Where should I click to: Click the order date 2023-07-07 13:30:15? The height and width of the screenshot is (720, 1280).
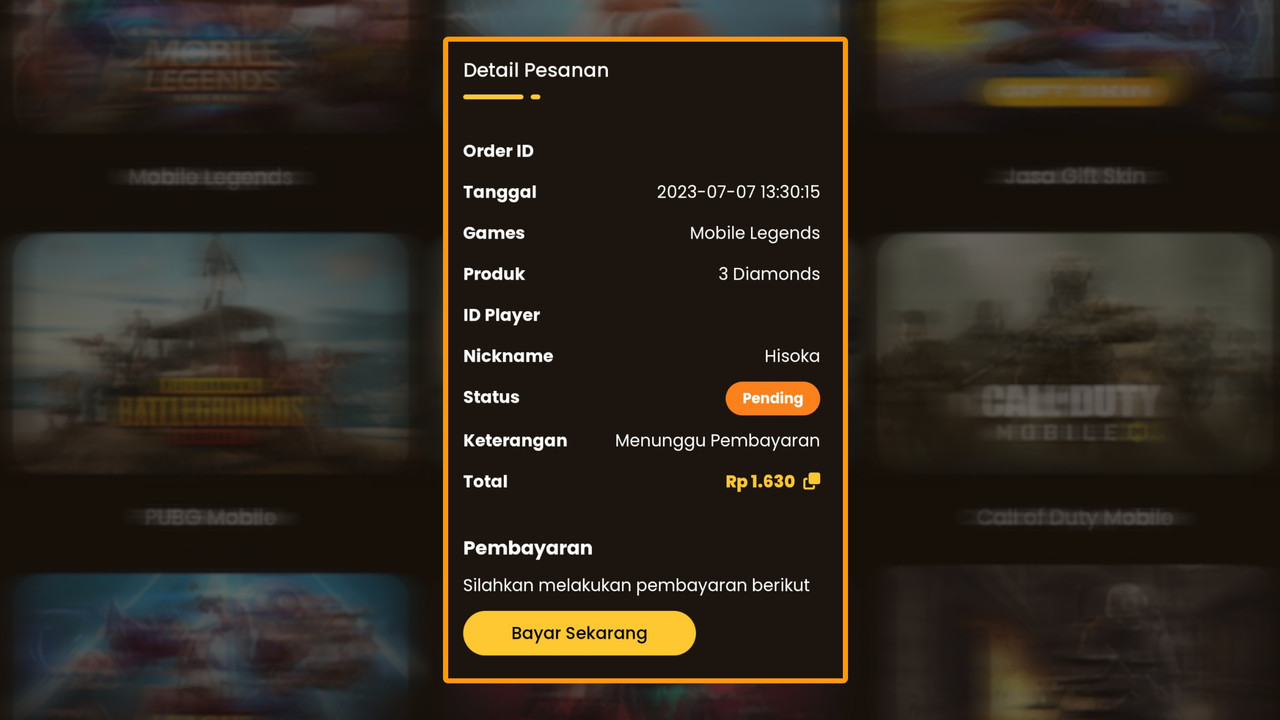click(x=738, y=192)
